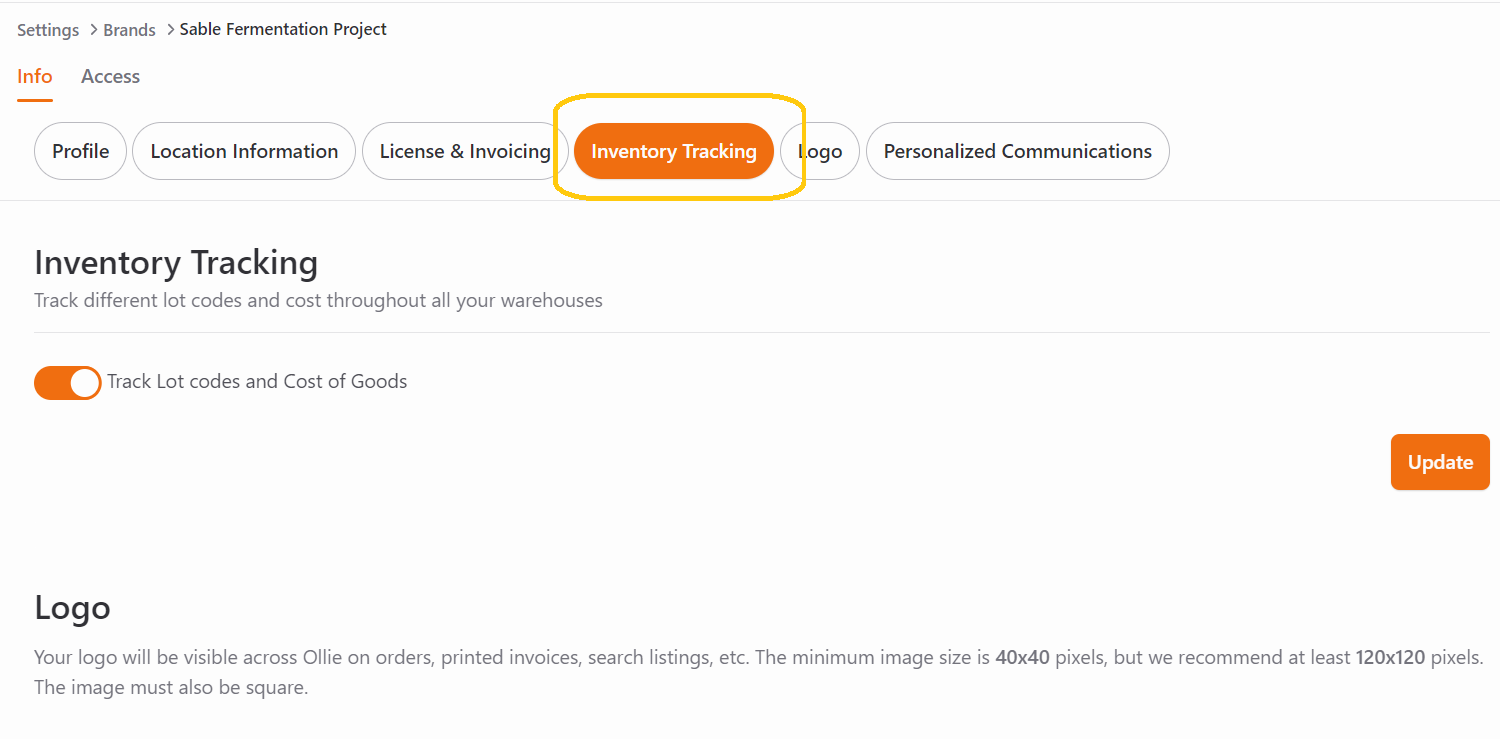
Task: Open the Access tab
Action: (x=110, y=77)
